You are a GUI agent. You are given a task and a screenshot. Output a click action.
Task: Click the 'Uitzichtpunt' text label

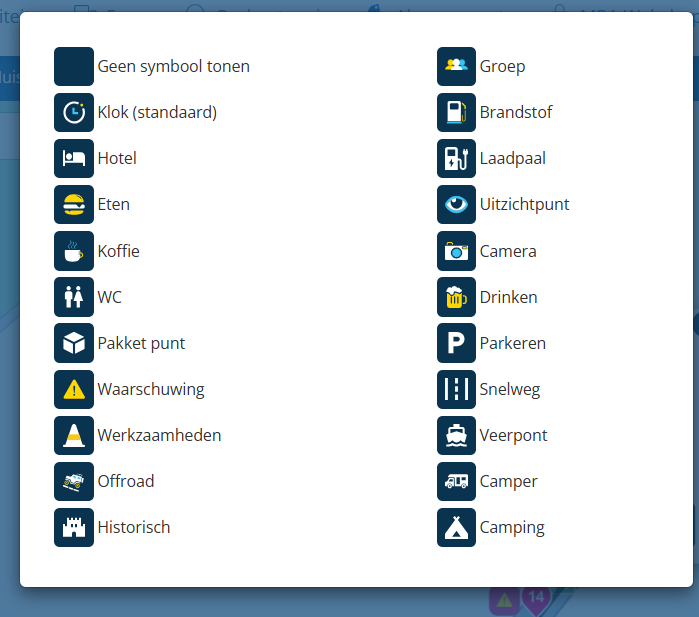click(524, 205)
